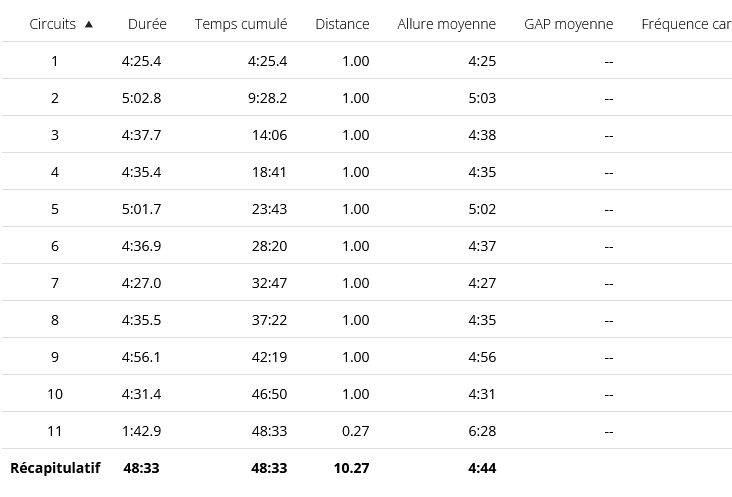Click the Fréquence cardiaque column header
Viewport: 732px width, 497px height.
686,24
